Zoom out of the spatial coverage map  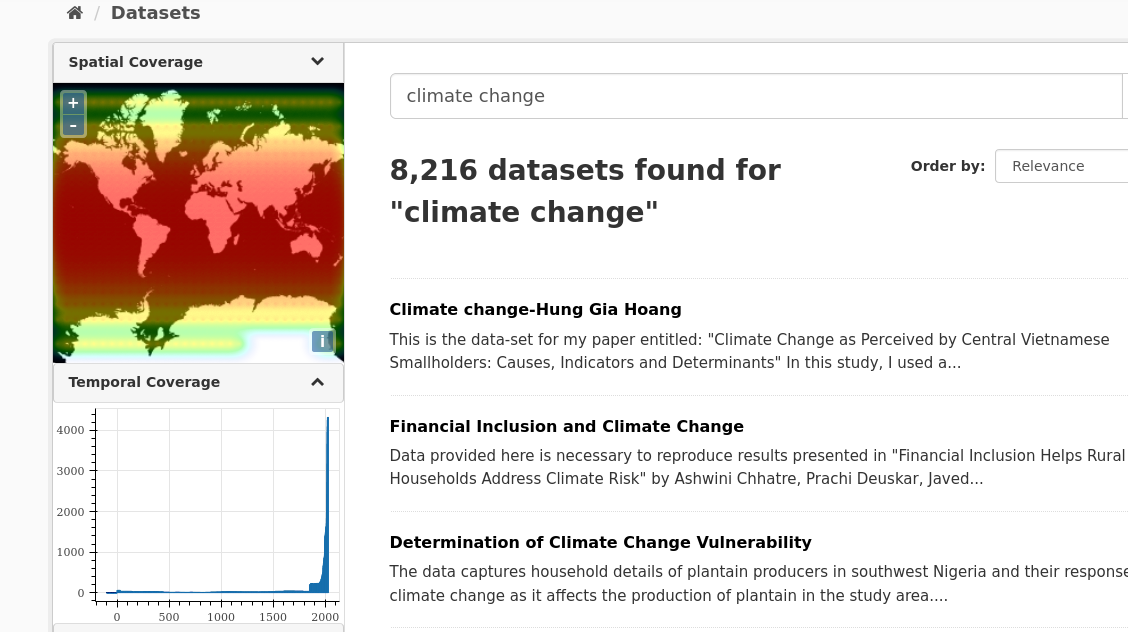pos(73,125)
